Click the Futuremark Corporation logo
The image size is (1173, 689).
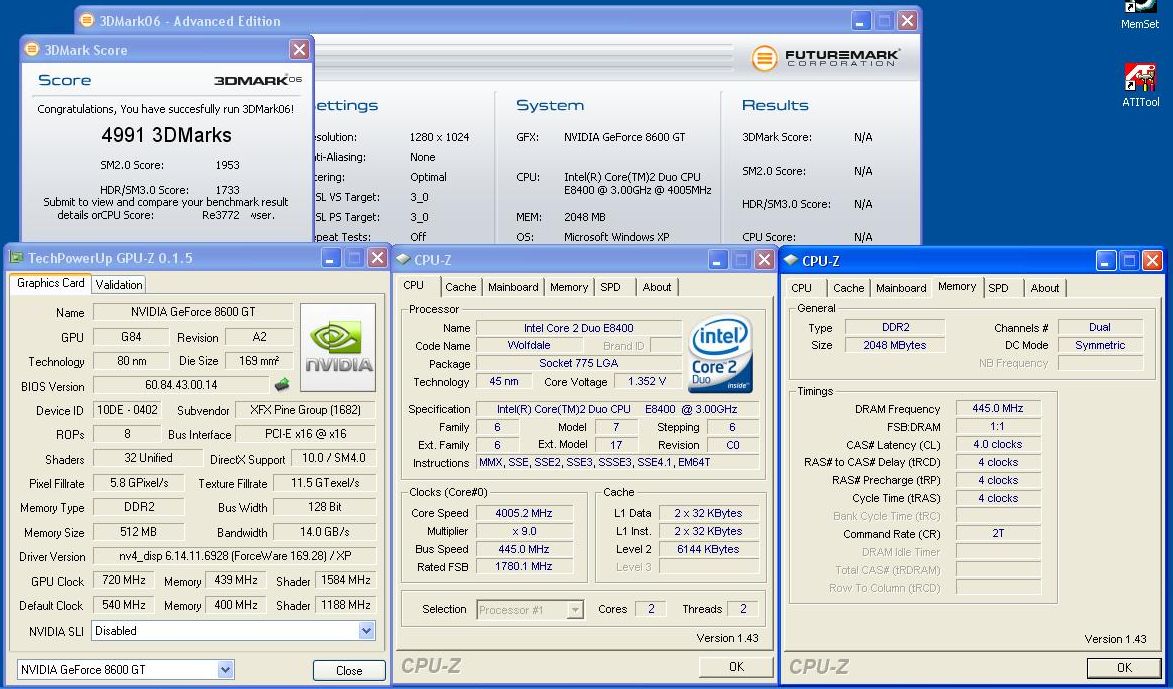825,58
